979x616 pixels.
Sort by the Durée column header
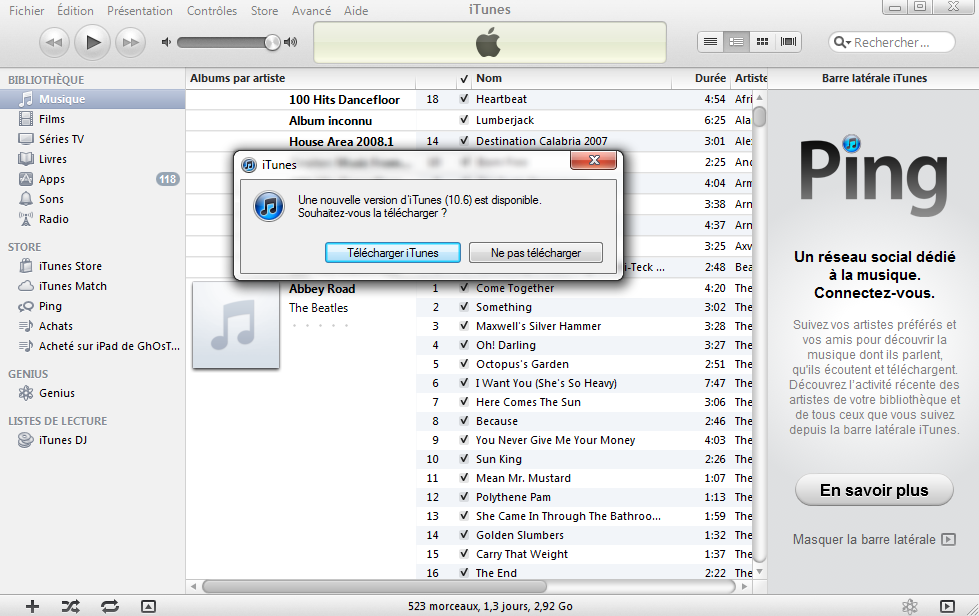pos(700,79)
